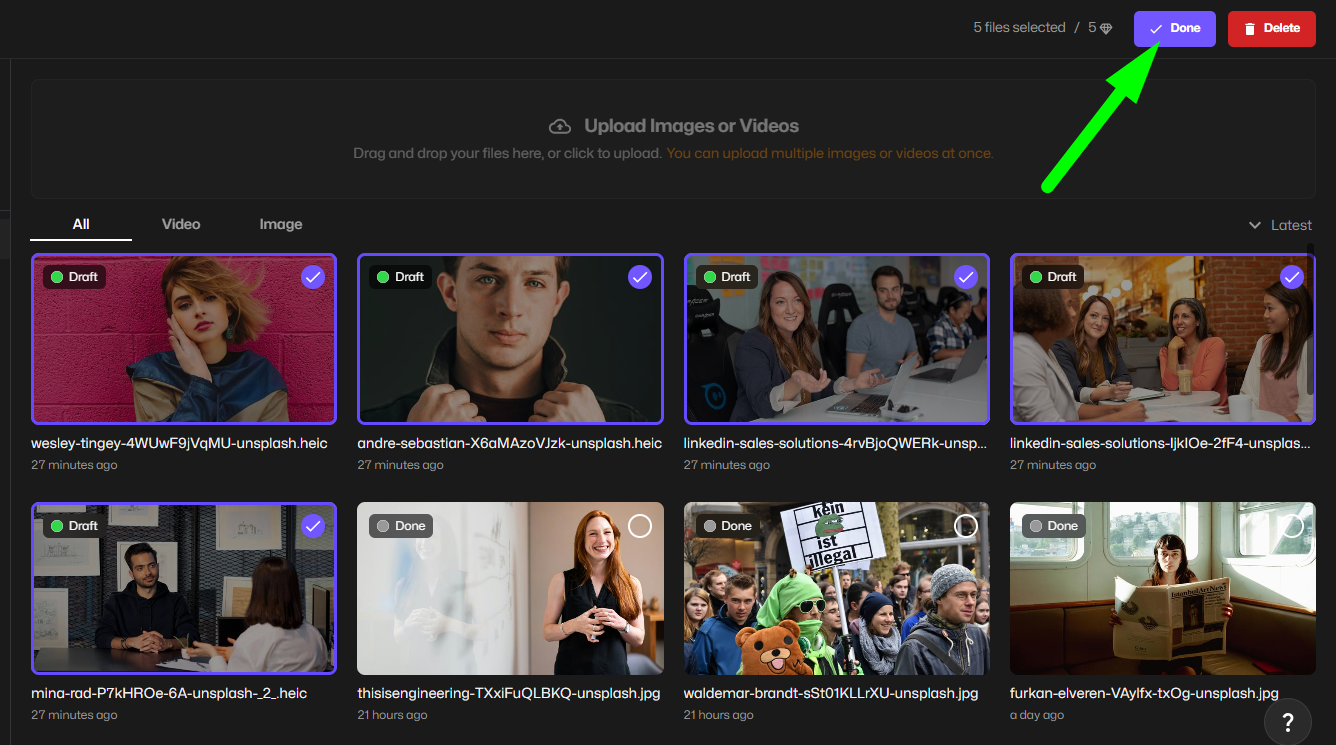
Task: Click the cloud upload icon
Action: coord(560,126)
